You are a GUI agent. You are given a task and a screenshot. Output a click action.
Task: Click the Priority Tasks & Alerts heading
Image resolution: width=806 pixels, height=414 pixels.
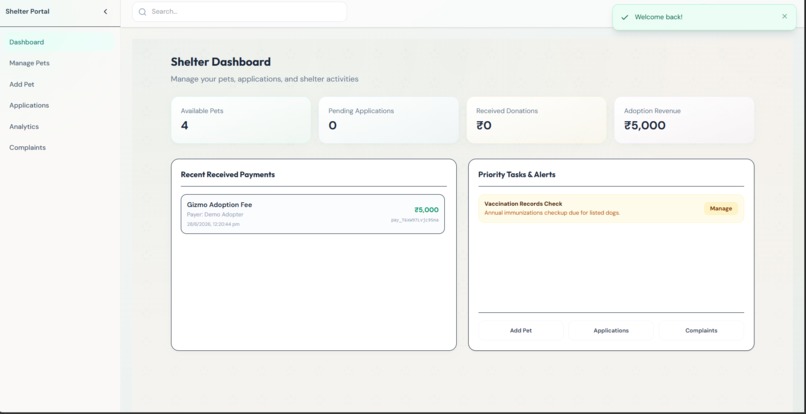pos(517,174)
